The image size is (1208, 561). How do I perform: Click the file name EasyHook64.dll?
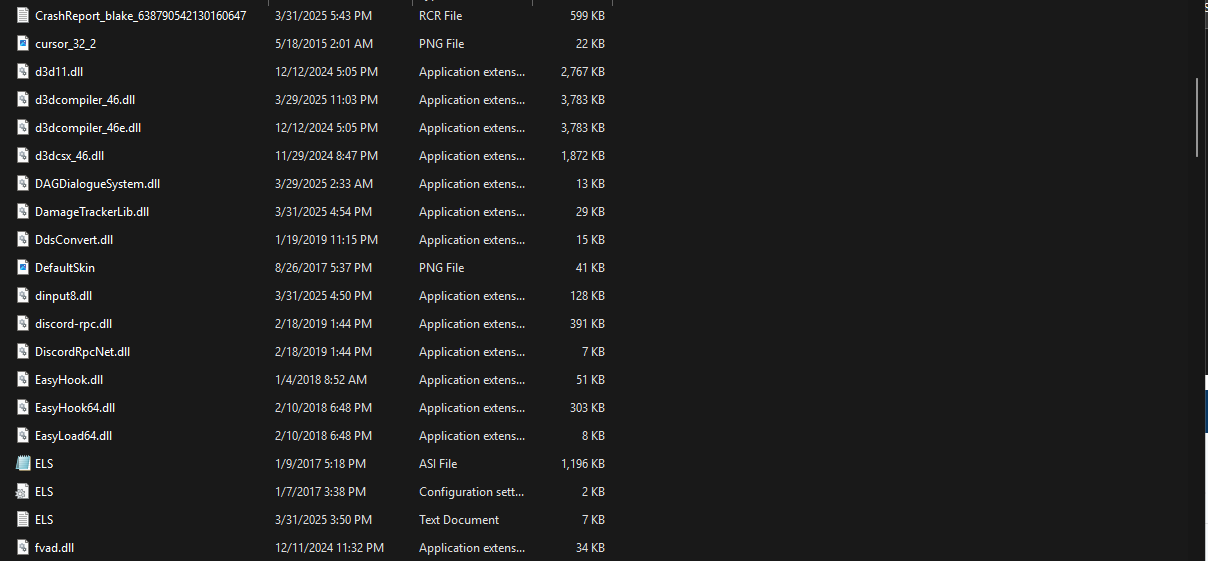(x=75, y=408)
